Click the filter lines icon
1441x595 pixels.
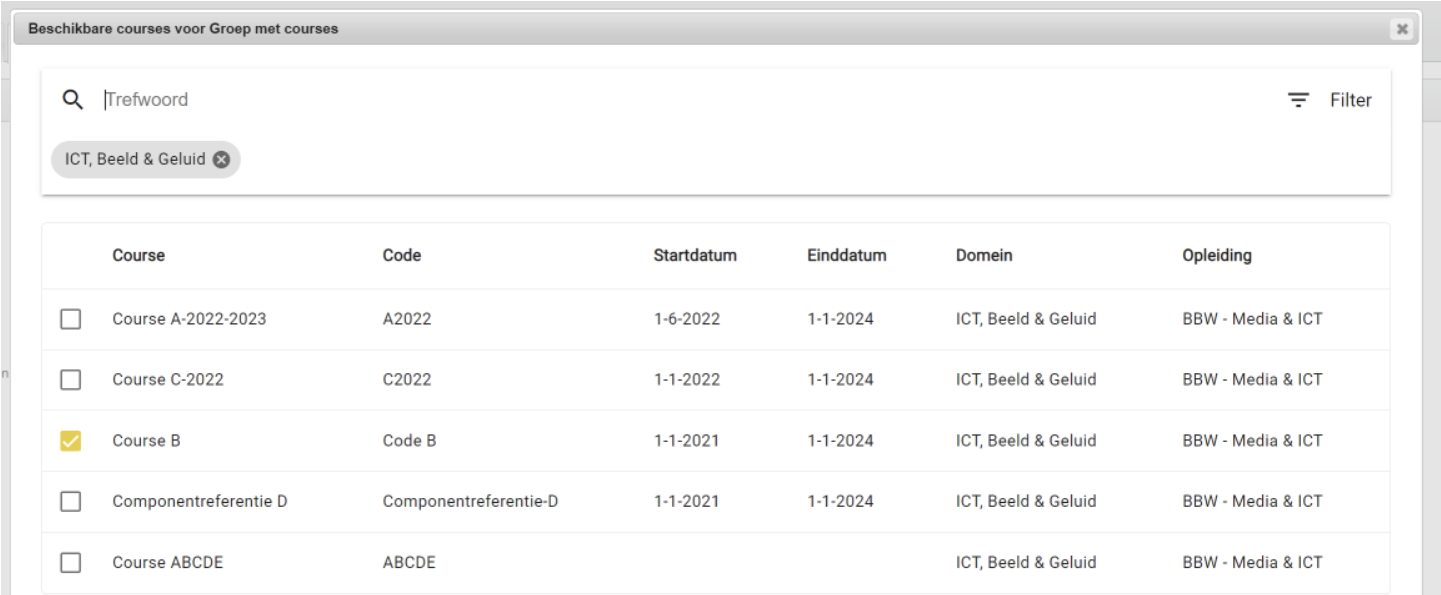[x=1298, y=100]
